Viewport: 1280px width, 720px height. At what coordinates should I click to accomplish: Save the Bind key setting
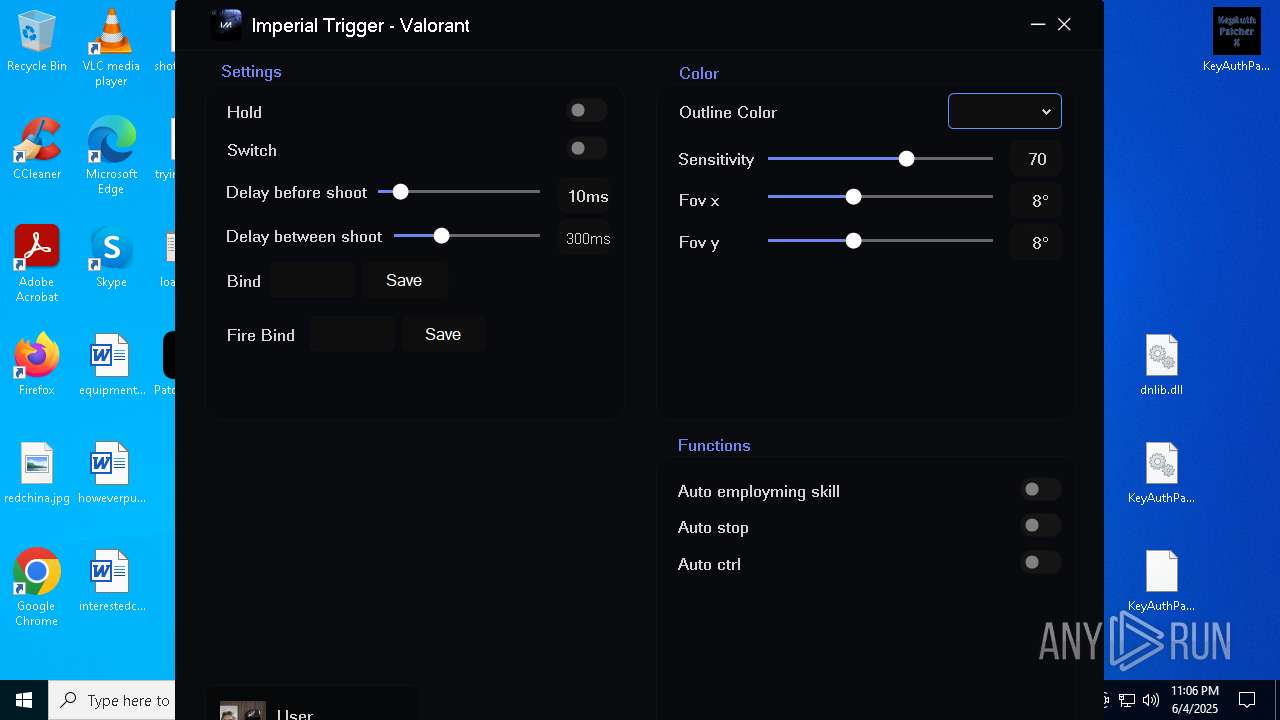pyautogui.click(x=404, y=280)
